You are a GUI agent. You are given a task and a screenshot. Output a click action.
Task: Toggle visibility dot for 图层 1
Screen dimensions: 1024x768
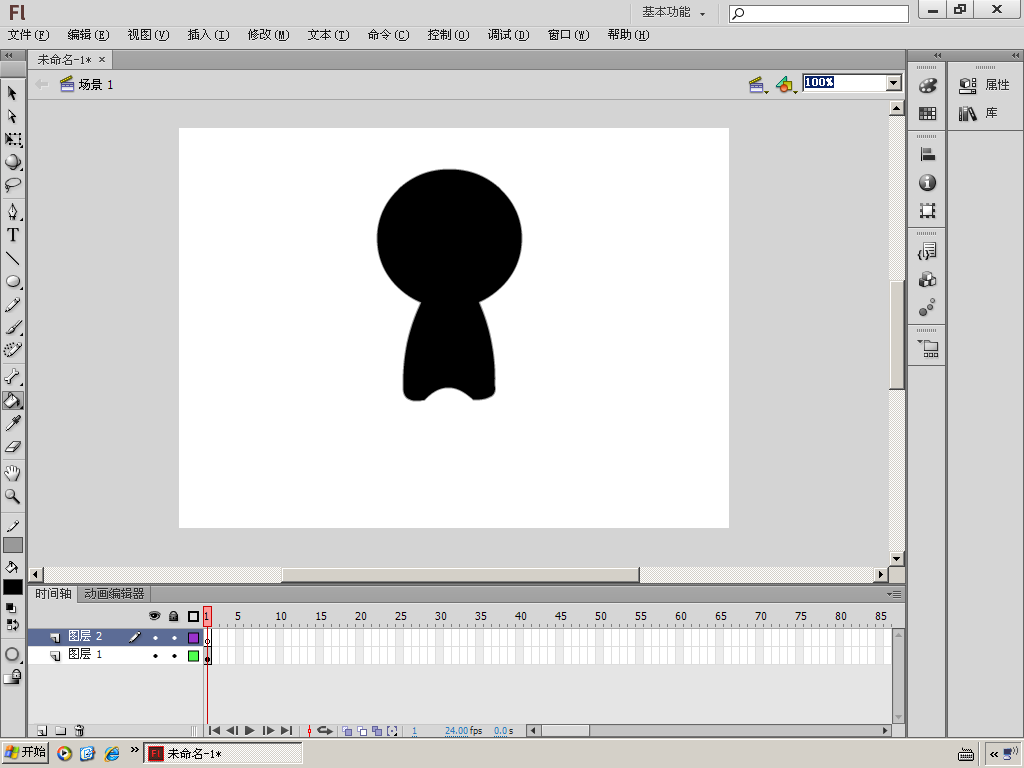tap(155, 656)
